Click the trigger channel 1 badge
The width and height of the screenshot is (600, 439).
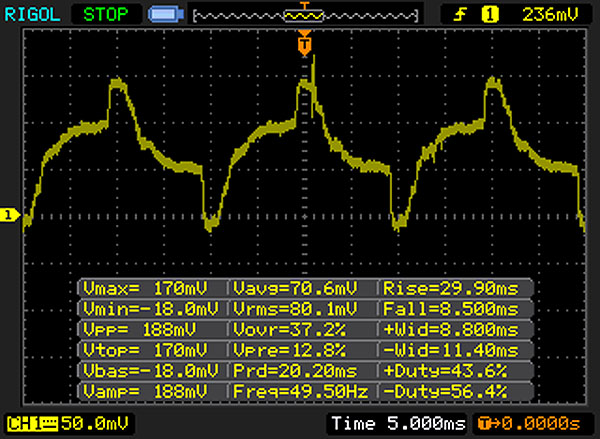pos(490,15)
